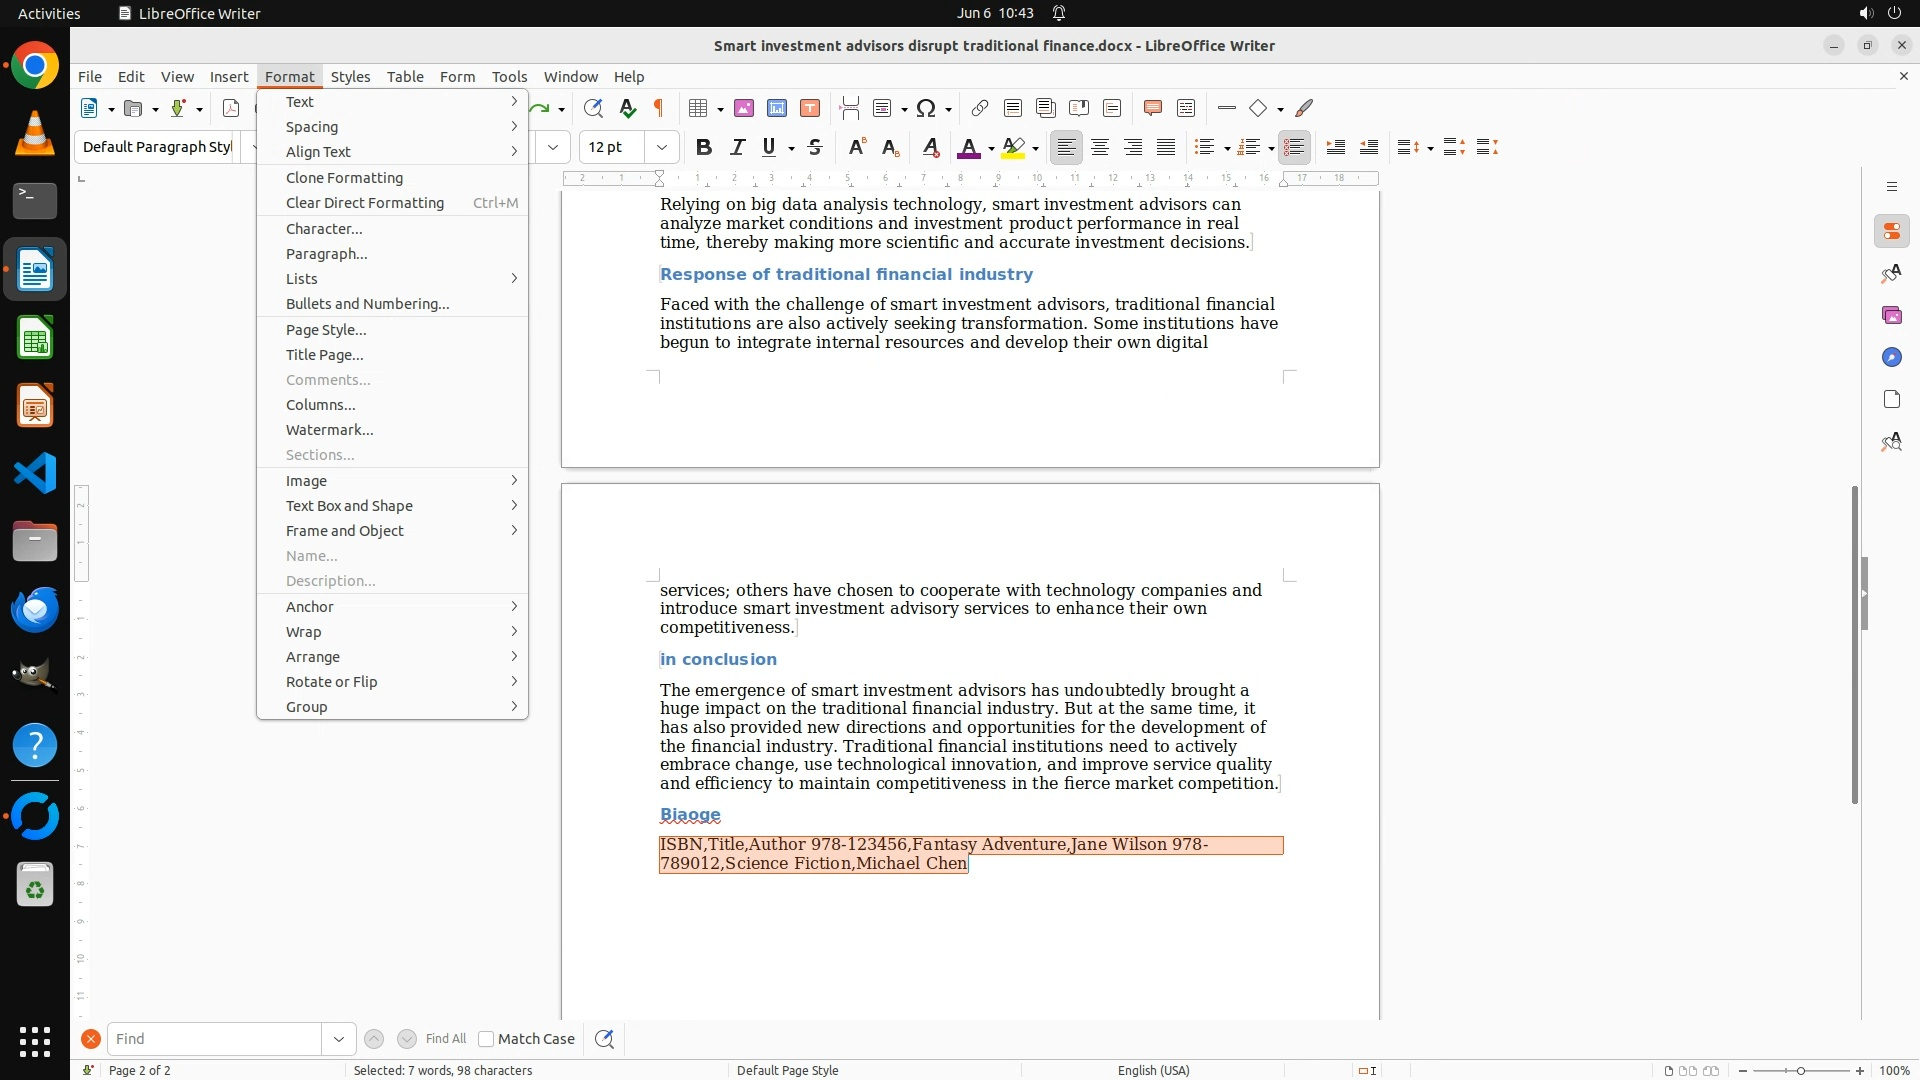Viewport: 1920px width, 1080px height.
Task: Click the zoom slider in status bar
Action: coord(1801,1070)
